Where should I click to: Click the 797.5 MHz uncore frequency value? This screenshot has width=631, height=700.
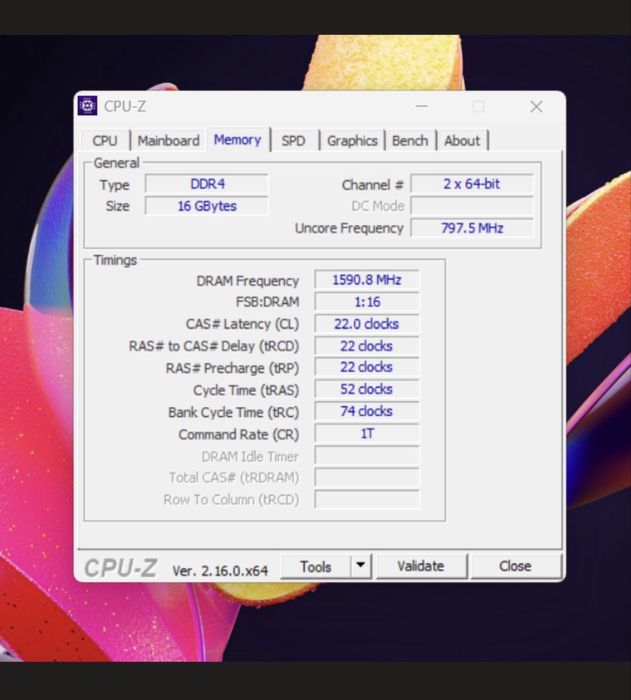[472, 228]
